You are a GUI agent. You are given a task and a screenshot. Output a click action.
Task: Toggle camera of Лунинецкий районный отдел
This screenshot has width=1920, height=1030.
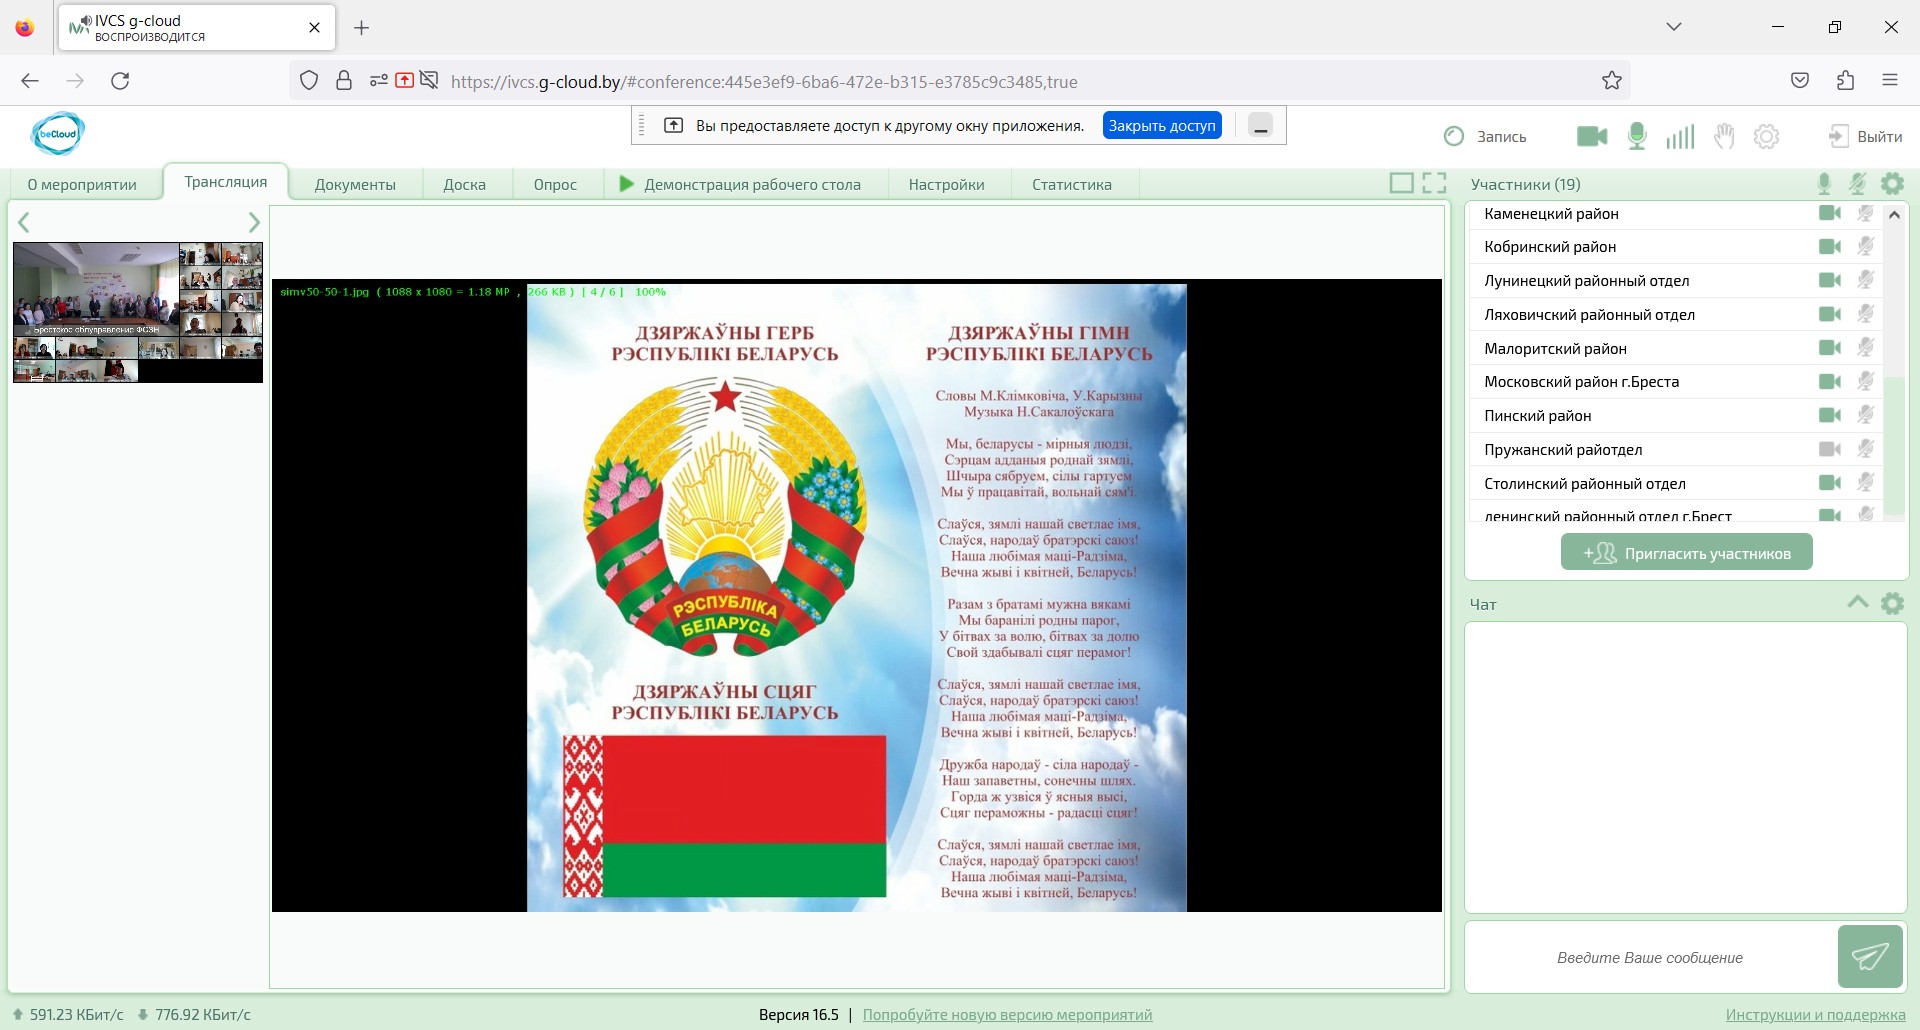pyautogui.click(x=1830, y=280)
